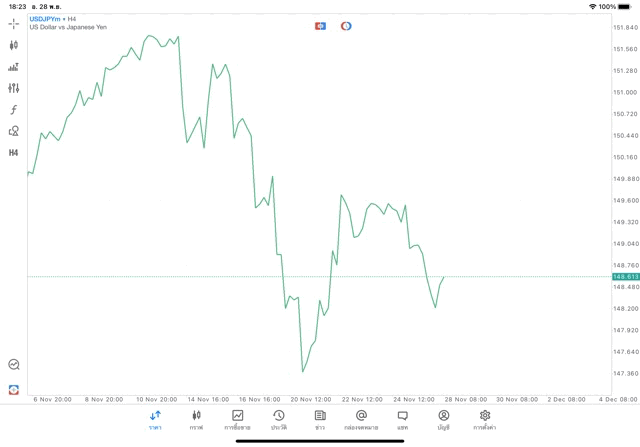Open the การตั้งค่า (Settings) tab
The width and height of the screenshot is (640, 447).
tap(485, 420)
